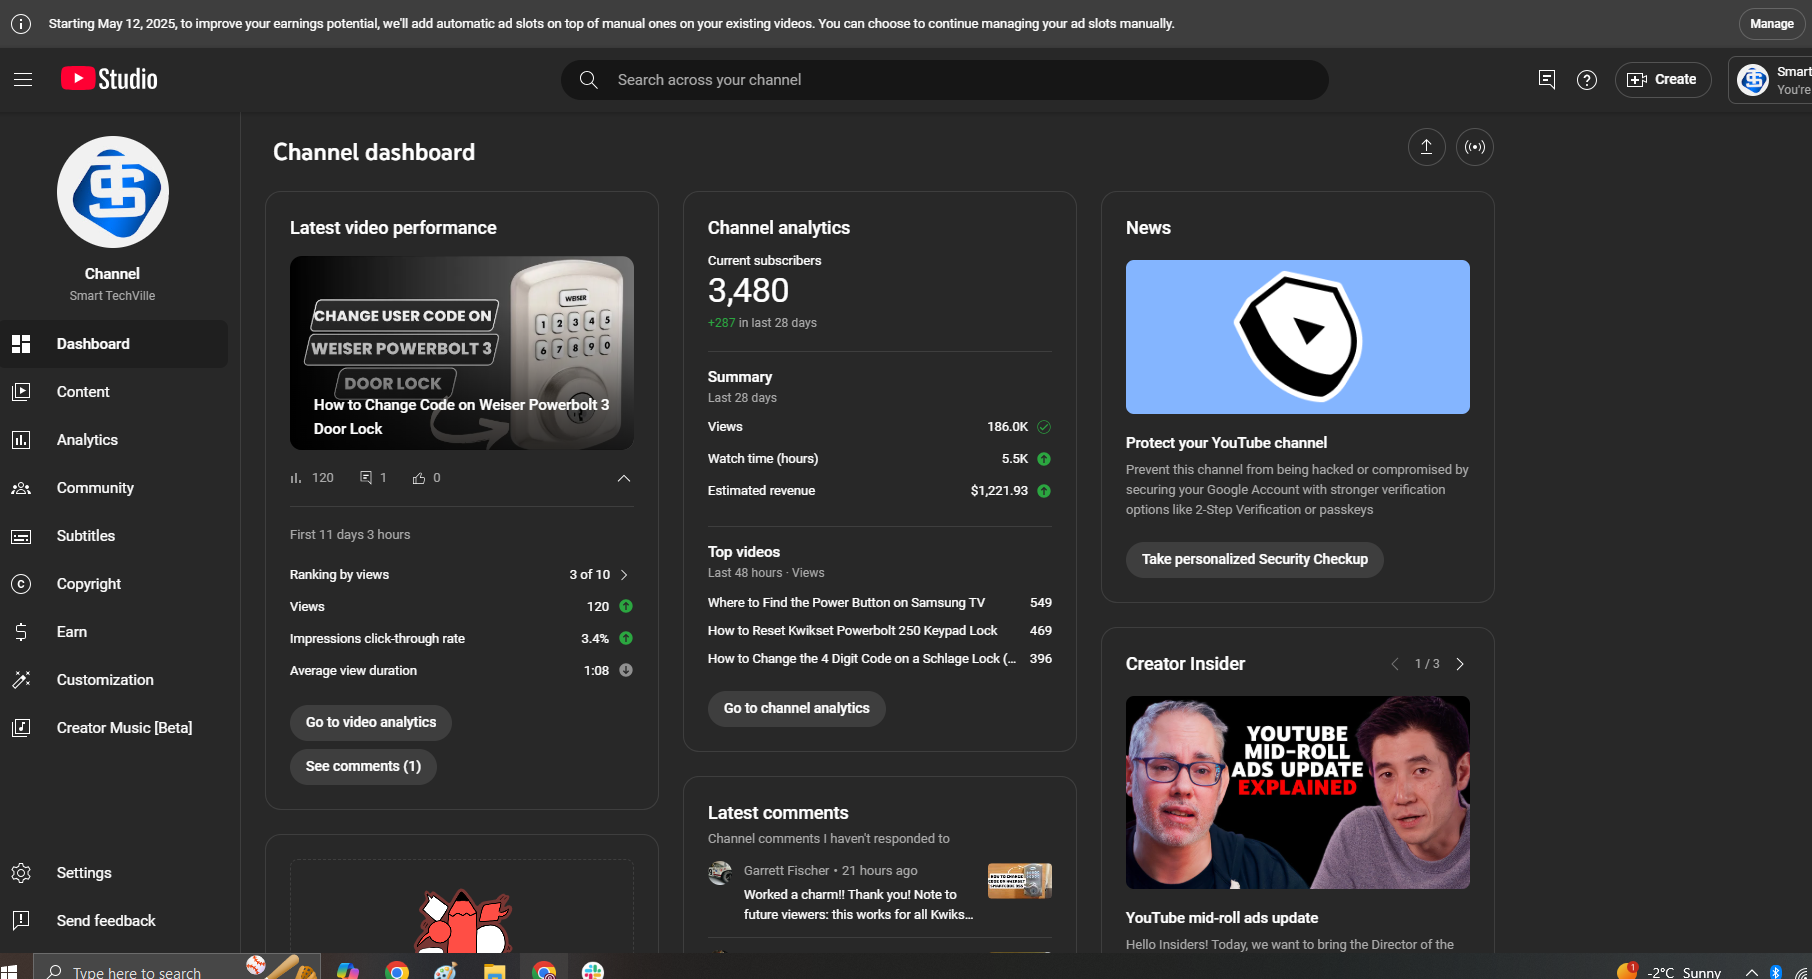This screenshot has height=979, width=1812.
Task: Open How to Change the 4 Digit Code video
Action: pyautogui.click(x=861, y=659)
